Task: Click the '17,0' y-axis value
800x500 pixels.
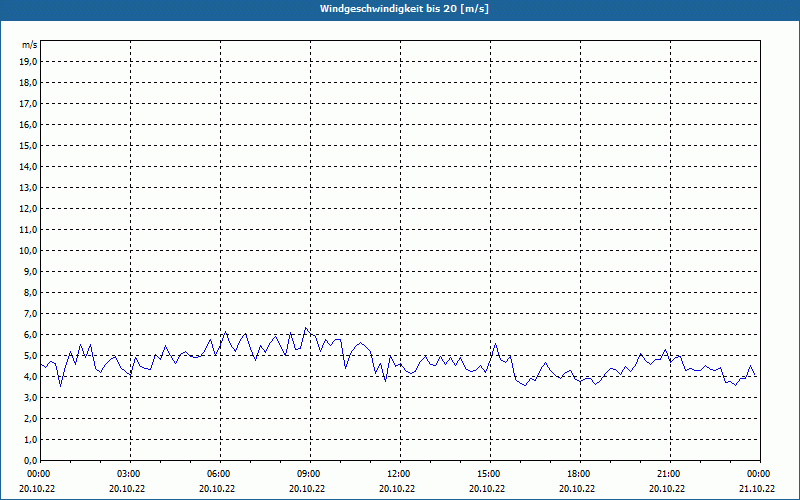Action: point(29,104)
